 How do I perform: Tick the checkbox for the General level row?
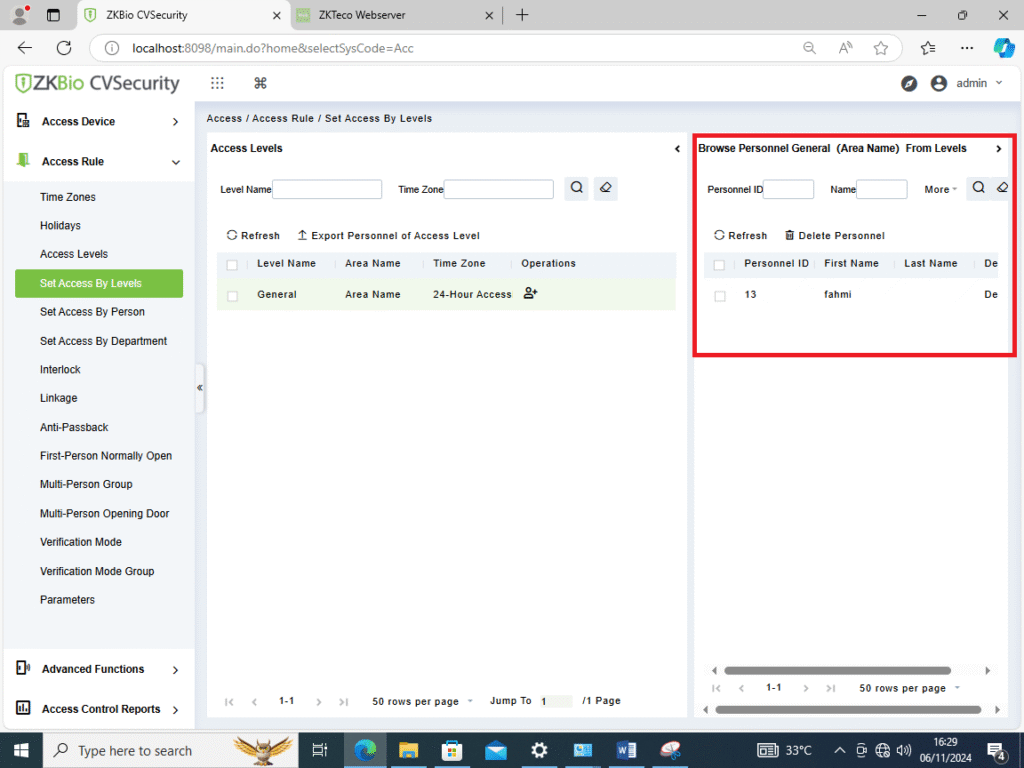click(233, 296)
